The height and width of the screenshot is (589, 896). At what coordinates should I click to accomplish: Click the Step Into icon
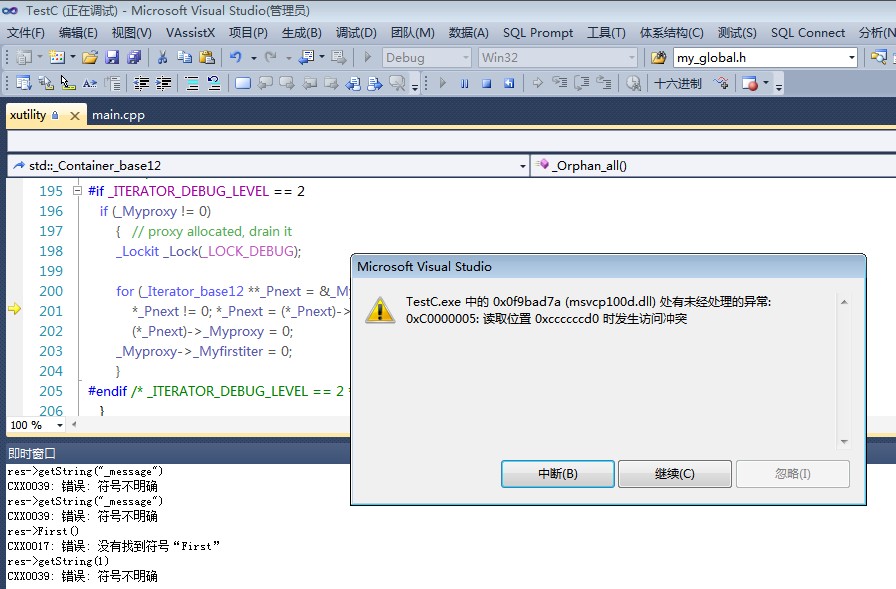point(559,83)
